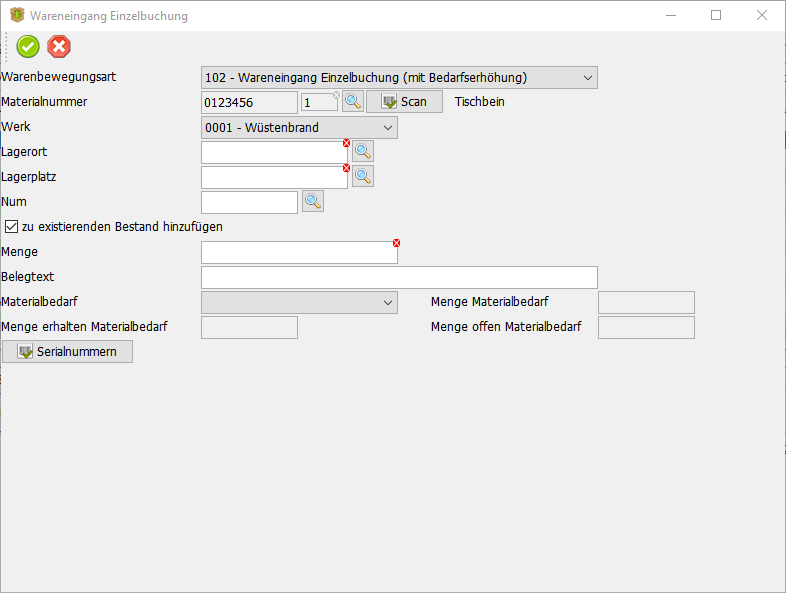
Task: Click the toolbar drag handle grip
Action: (x=7, y=46)
